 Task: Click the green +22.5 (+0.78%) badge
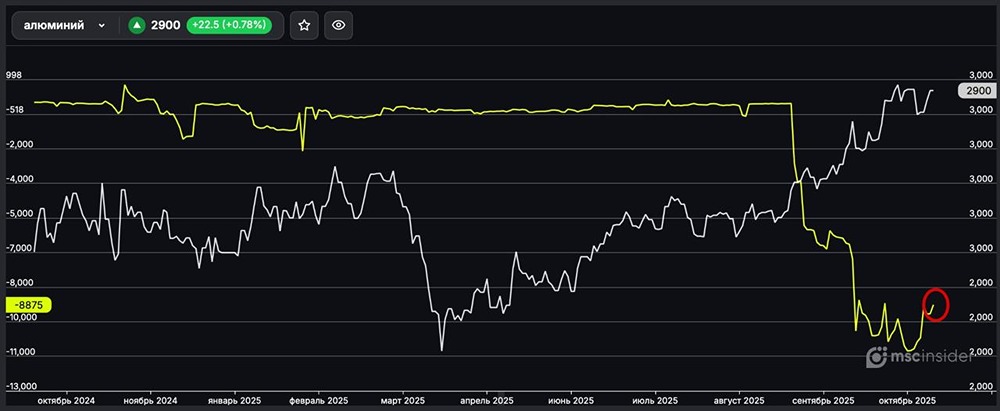coord(232,26)
